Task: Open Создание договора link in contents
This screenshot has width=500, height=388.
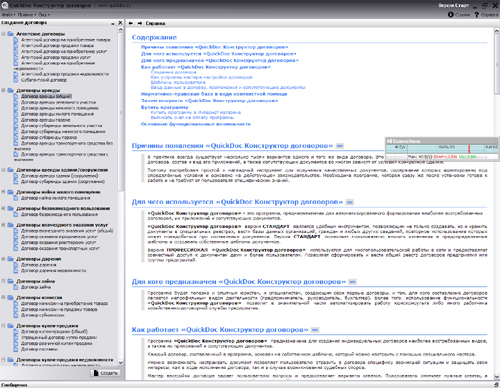Action: point(173,72)
